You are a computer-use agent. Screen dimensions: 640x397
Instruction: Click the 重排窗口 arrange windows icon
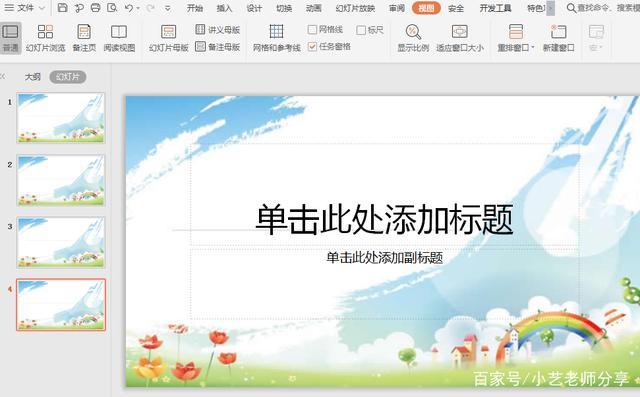[516, 32]
